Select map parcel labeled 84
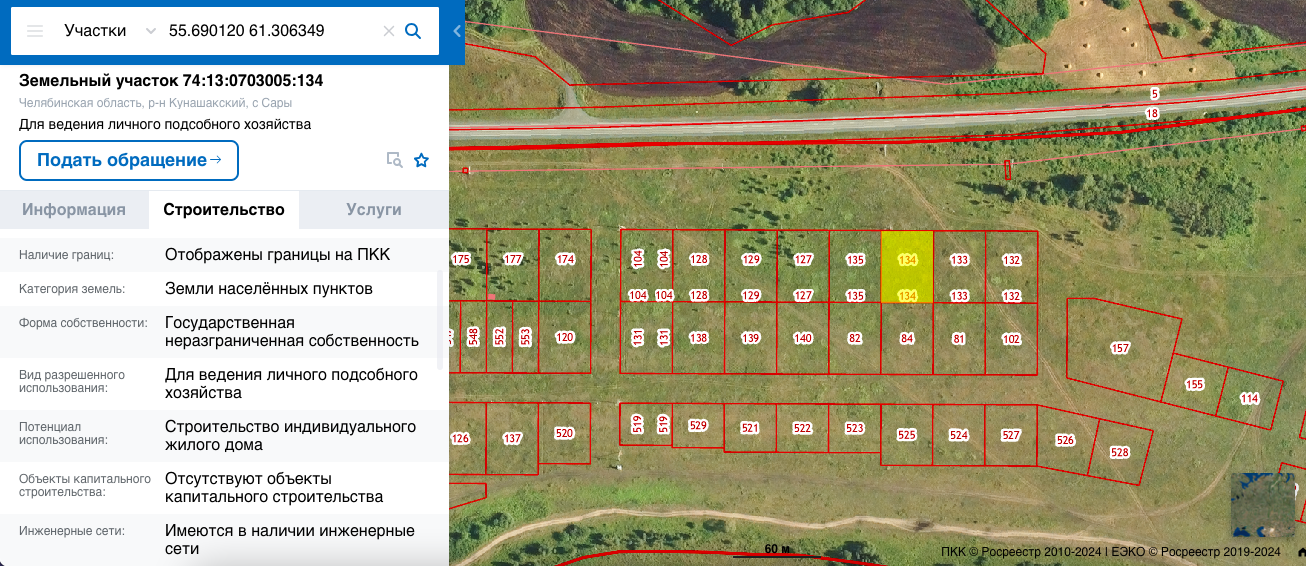The height and width of the screenshot is (566, 1306). [x=907, y=339]
